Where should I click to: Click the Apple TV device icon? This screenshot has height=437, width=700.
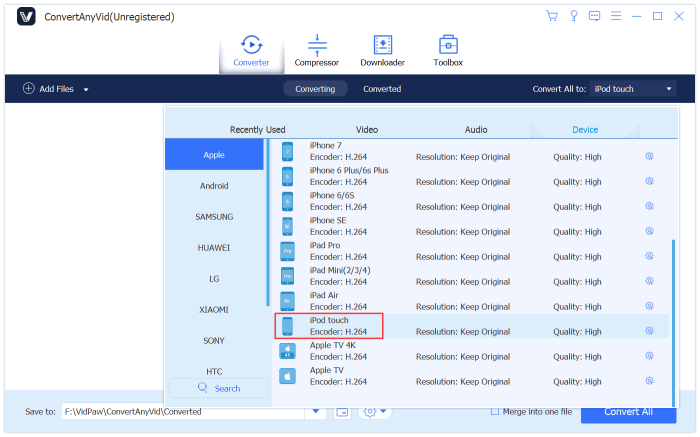[x=288, y=376]
